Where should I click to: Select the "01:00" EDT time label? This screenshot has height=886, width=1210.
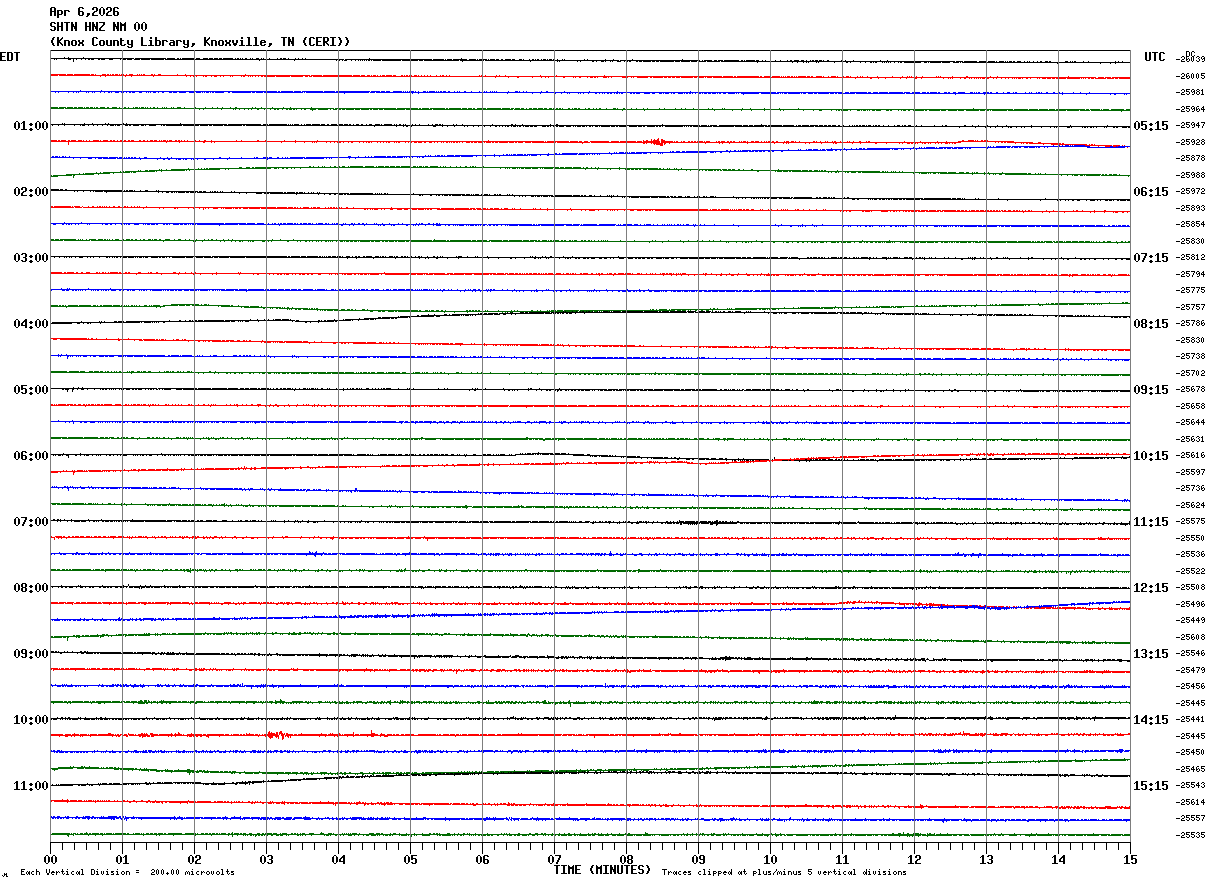[31, 126]
